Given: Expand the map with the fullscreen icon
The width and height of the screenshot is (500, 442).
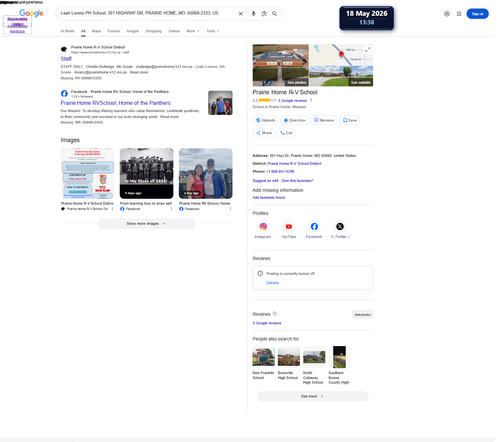Looking at the screenshot, I should [x=367, y=50].
